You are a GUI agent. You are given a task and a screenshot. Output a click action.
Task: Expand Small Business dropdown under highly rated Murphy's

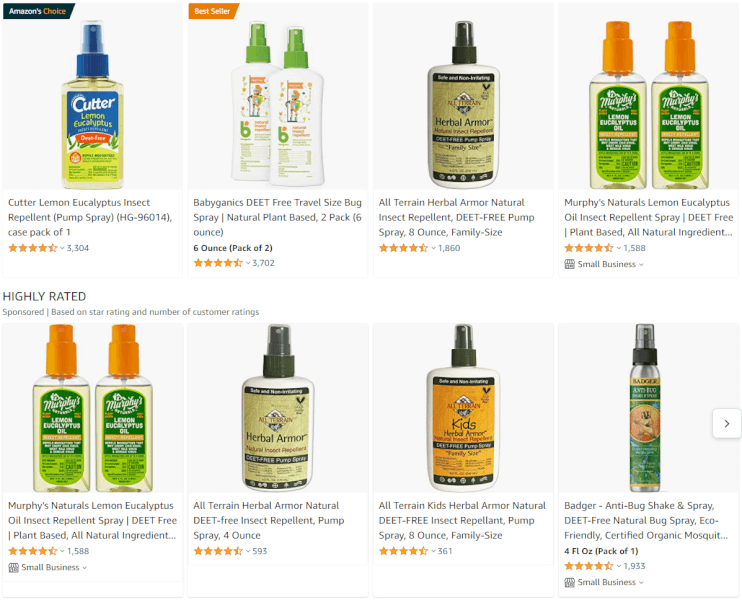(85, 567)
